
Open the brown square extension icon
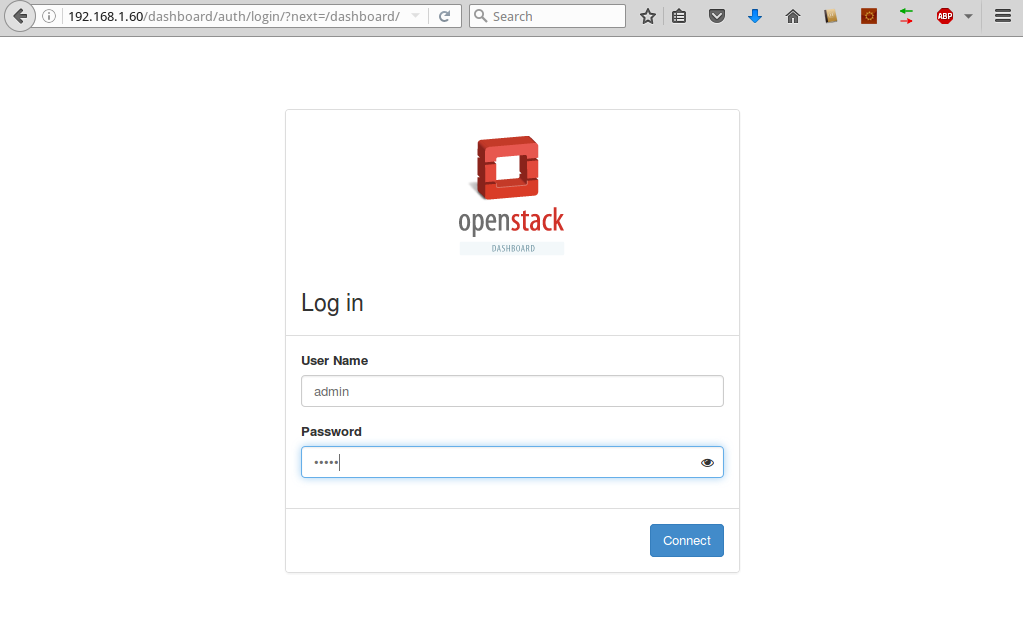[x=868, y=16]
